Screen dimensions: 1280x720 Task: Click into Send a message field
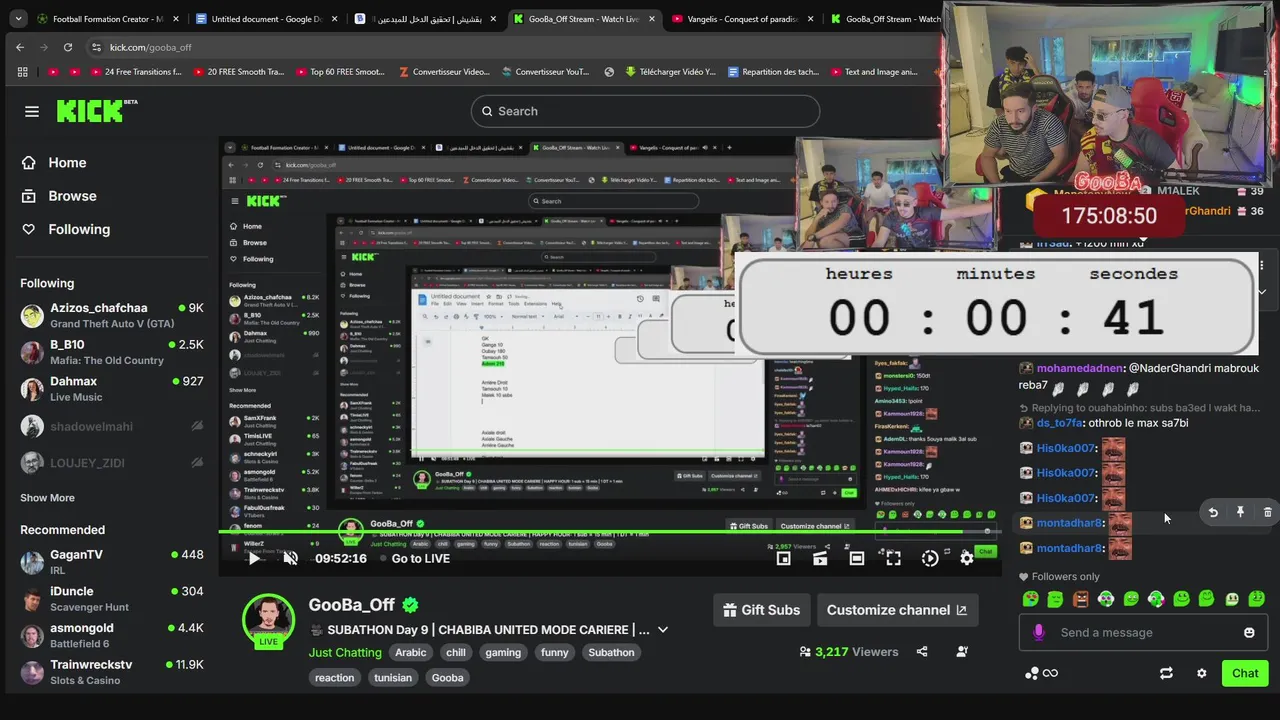(1145, 632)
